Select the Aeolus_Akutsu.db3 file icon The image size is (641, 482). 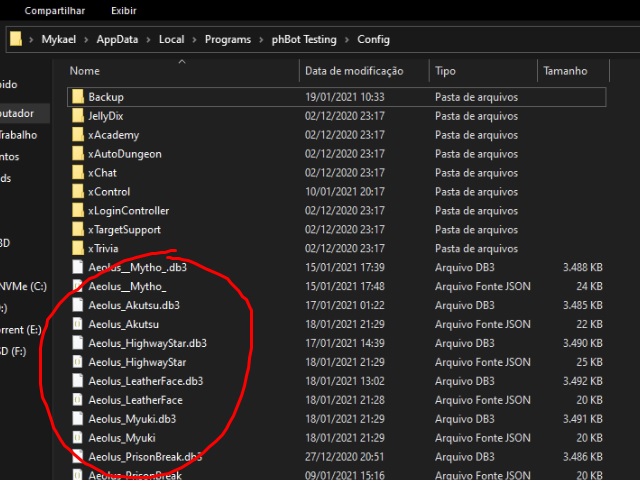(78, 305)
